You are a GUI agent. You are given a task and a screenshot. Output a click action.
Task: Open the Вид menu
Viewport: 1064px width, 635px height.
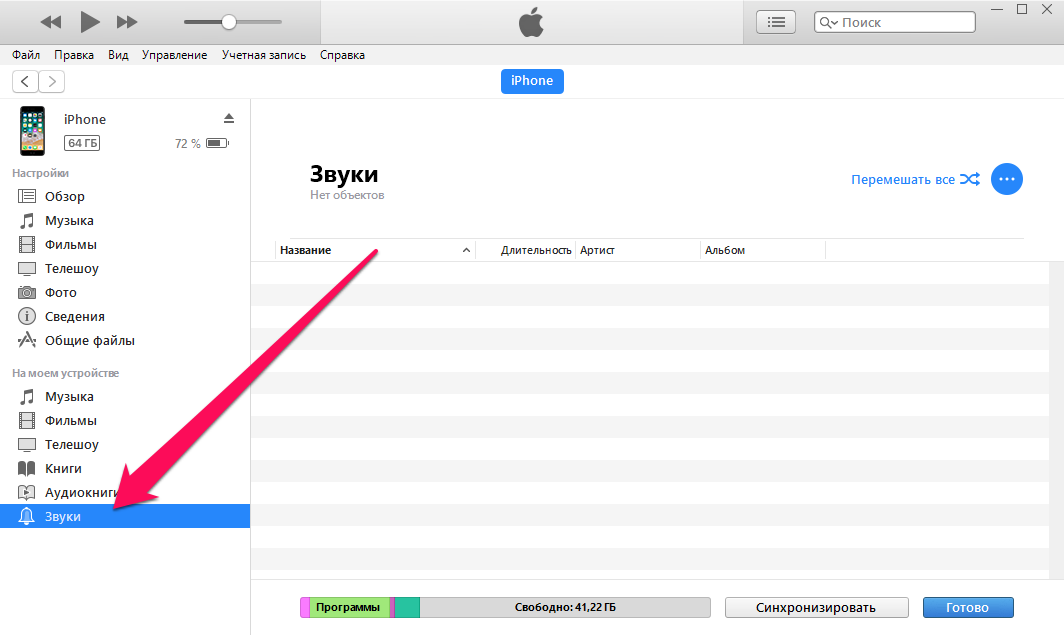(118, 55)
